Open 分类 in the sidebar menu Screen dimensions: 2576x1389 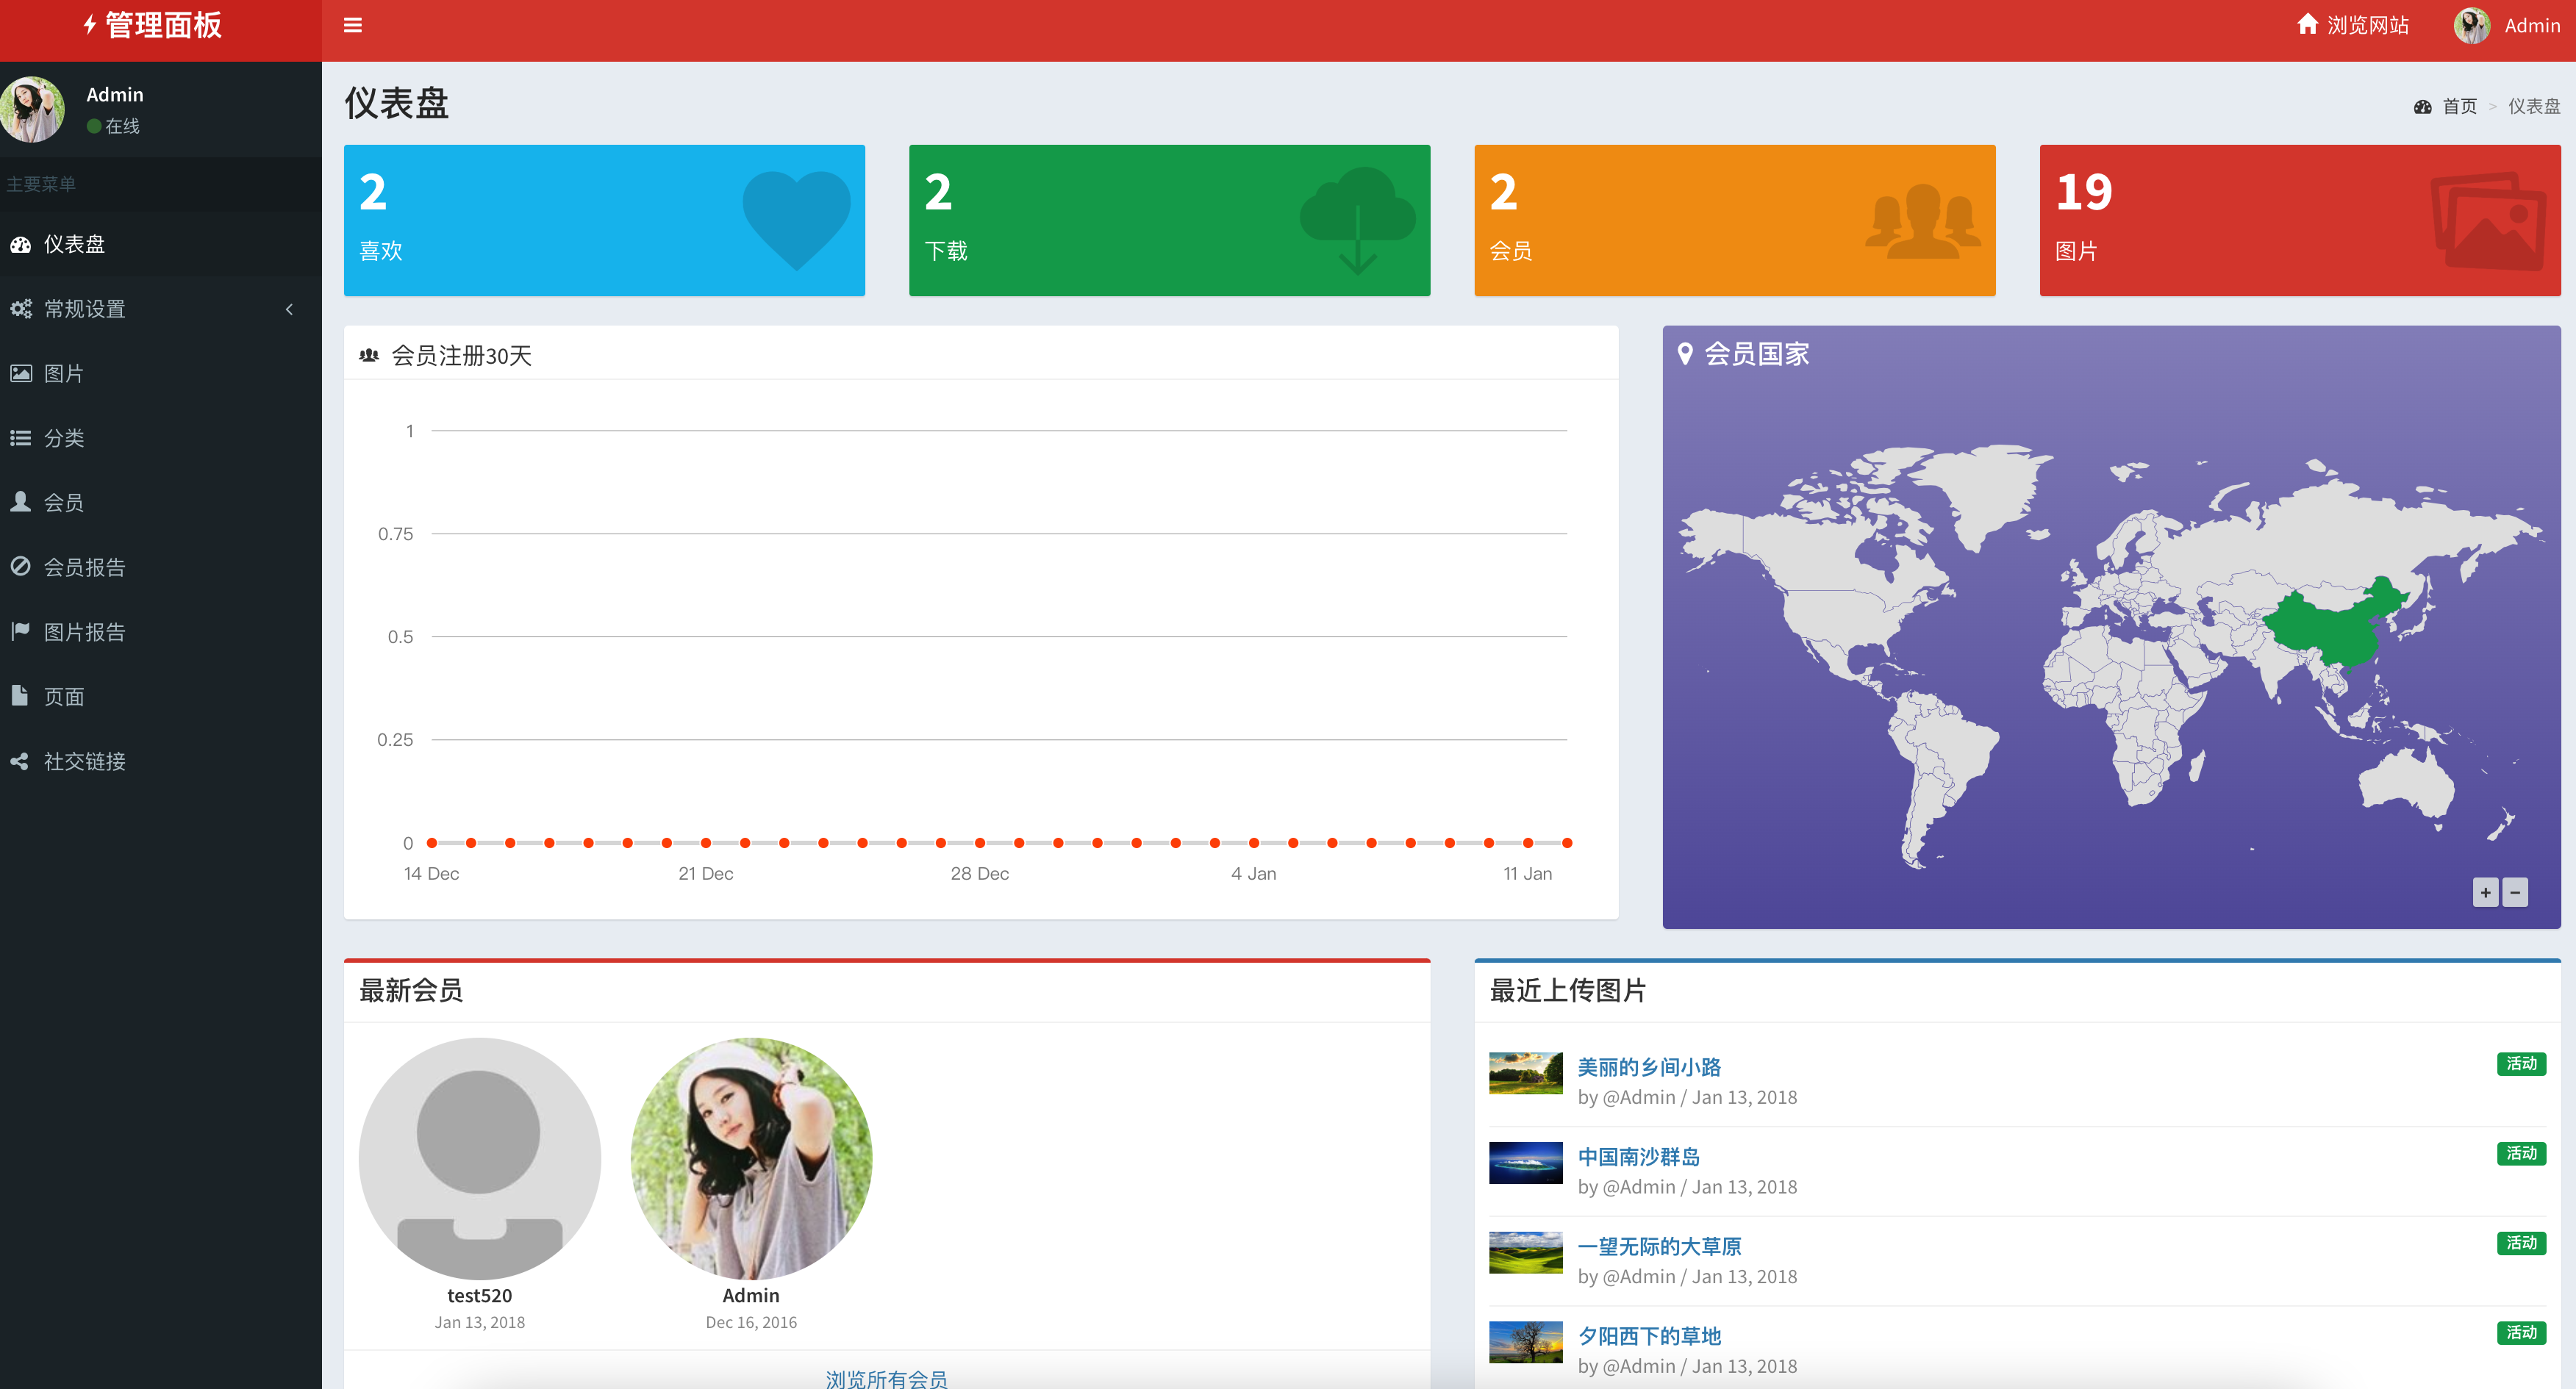(161, 438)
